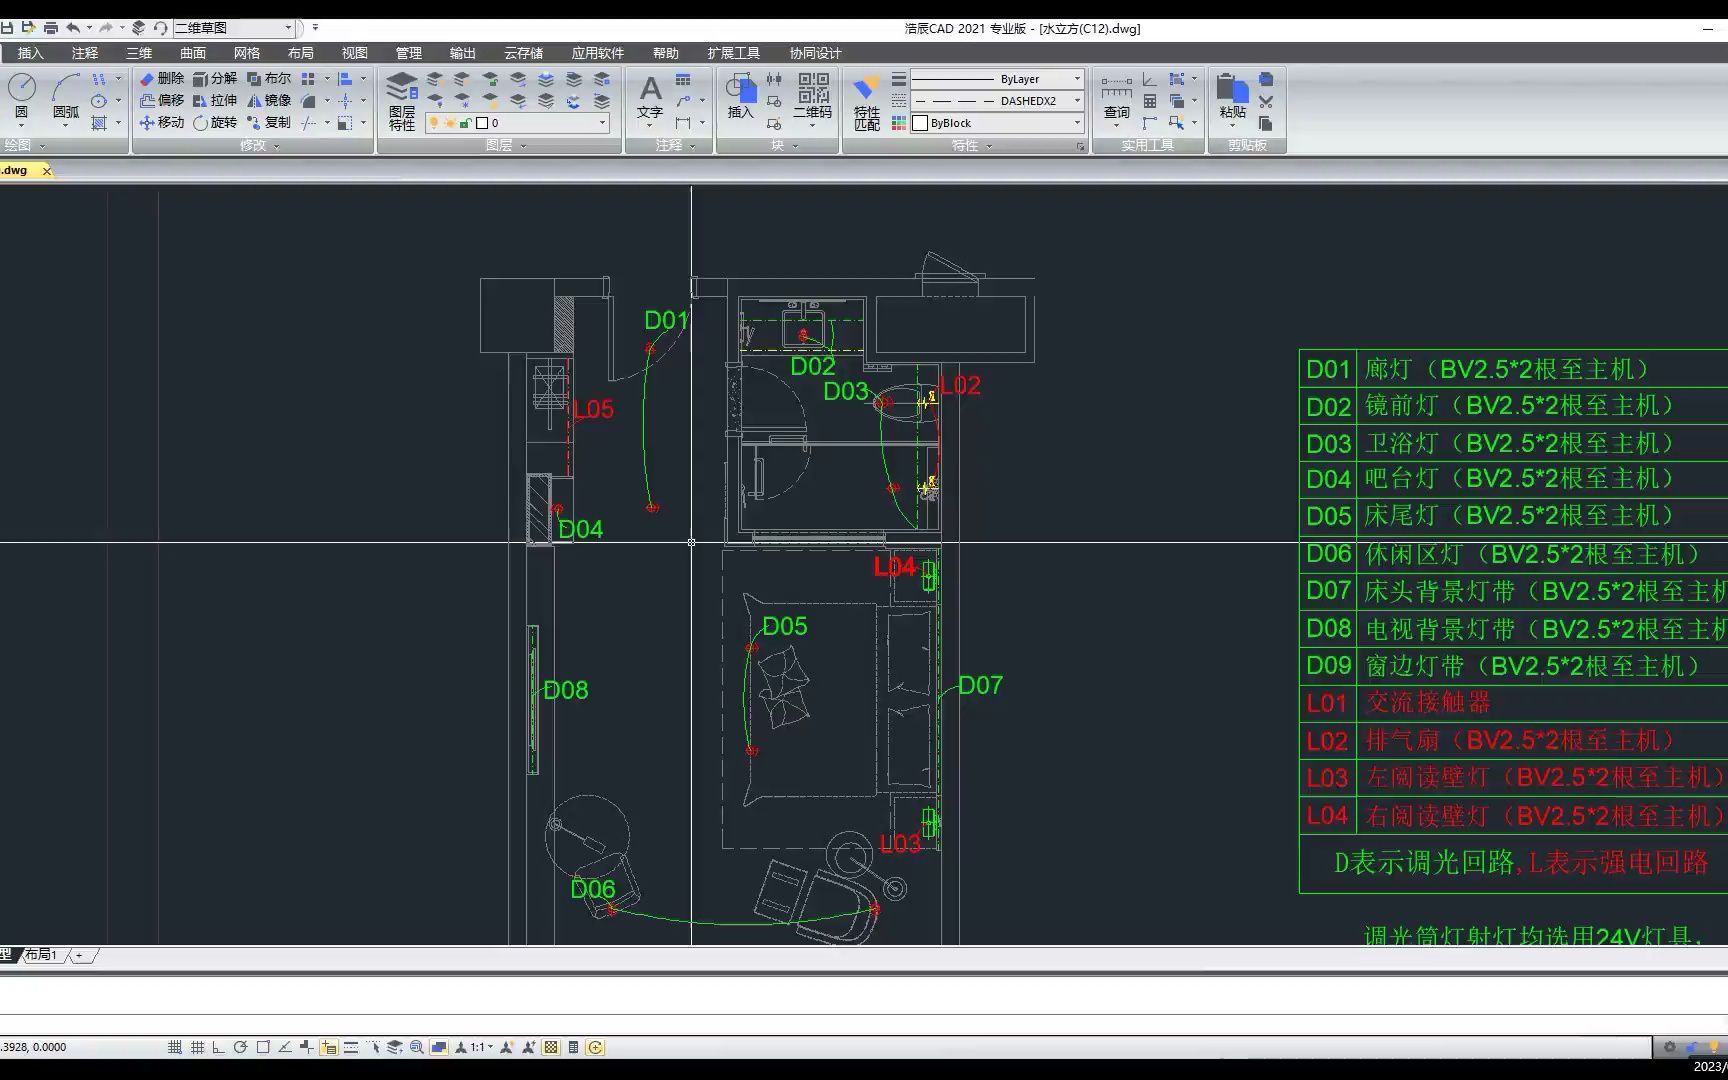Image resolution: width=1728 pixels, height=1080 pixels.
Task: Open the workspace dropdown showing 二维草图
Action: (235, 28)
